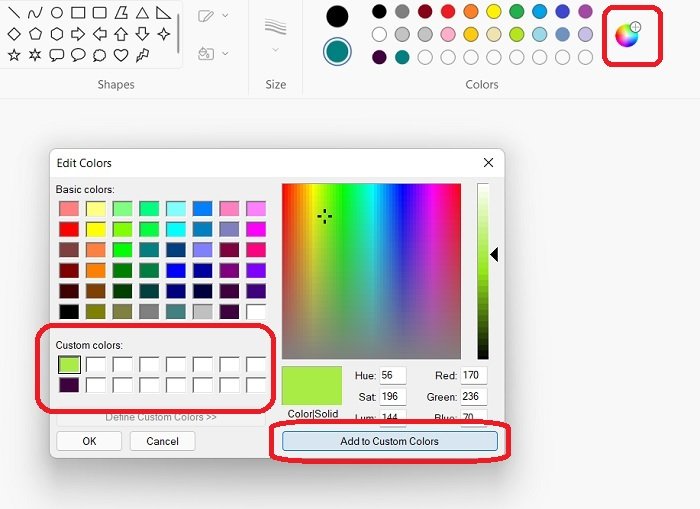Image resolution: width=700 pixels, height=509 pixels.
Task: Select the Triangle shape
Action: 142,13
